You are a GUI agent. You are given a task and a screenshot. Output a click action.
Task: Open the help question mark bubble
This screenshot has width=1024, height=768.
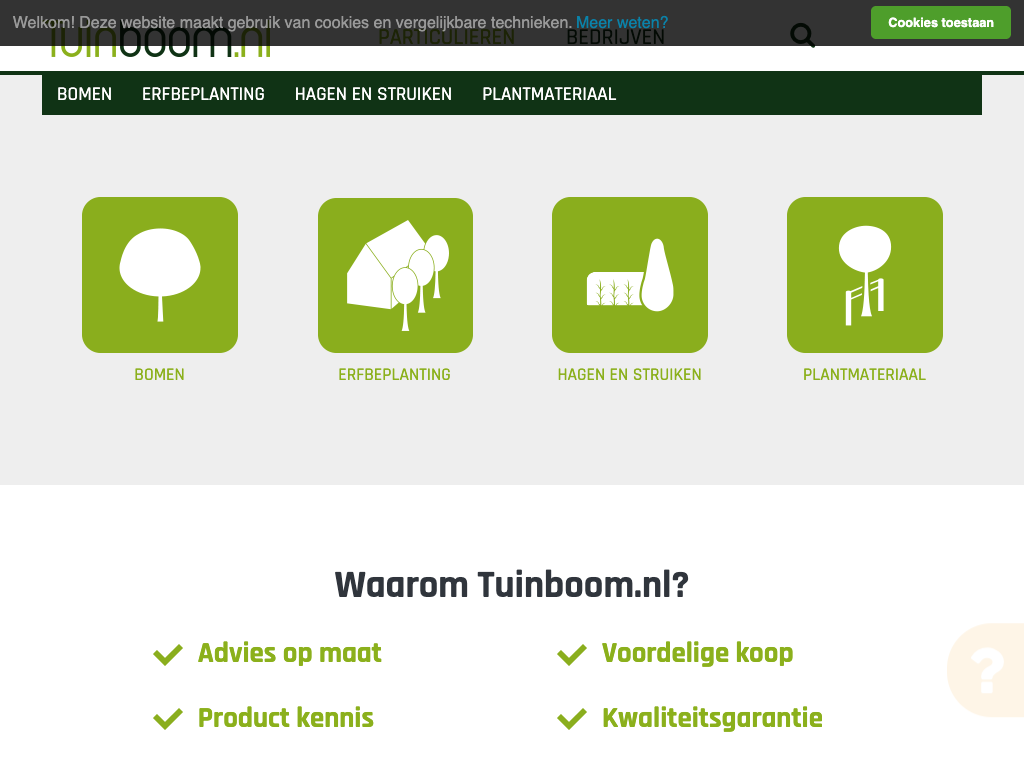[986, 670]
